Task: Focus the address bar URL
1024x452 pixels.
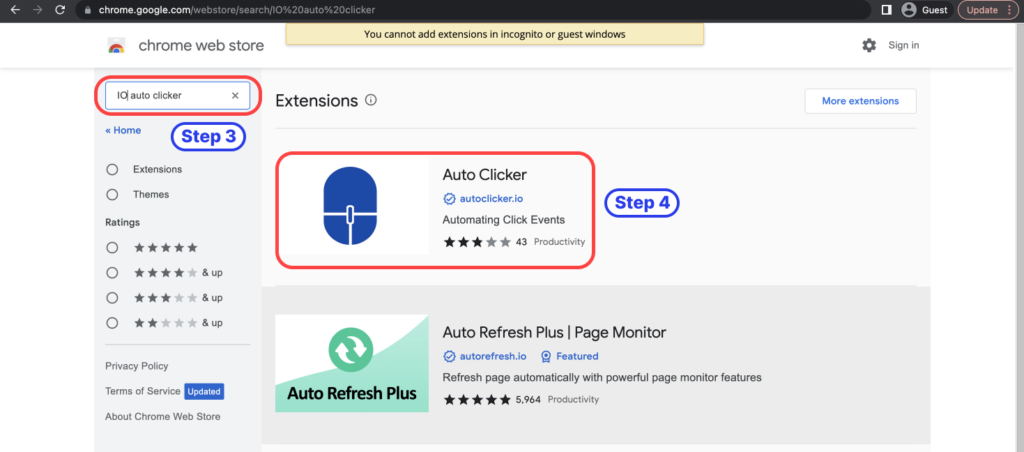Action: coord(236,10)
